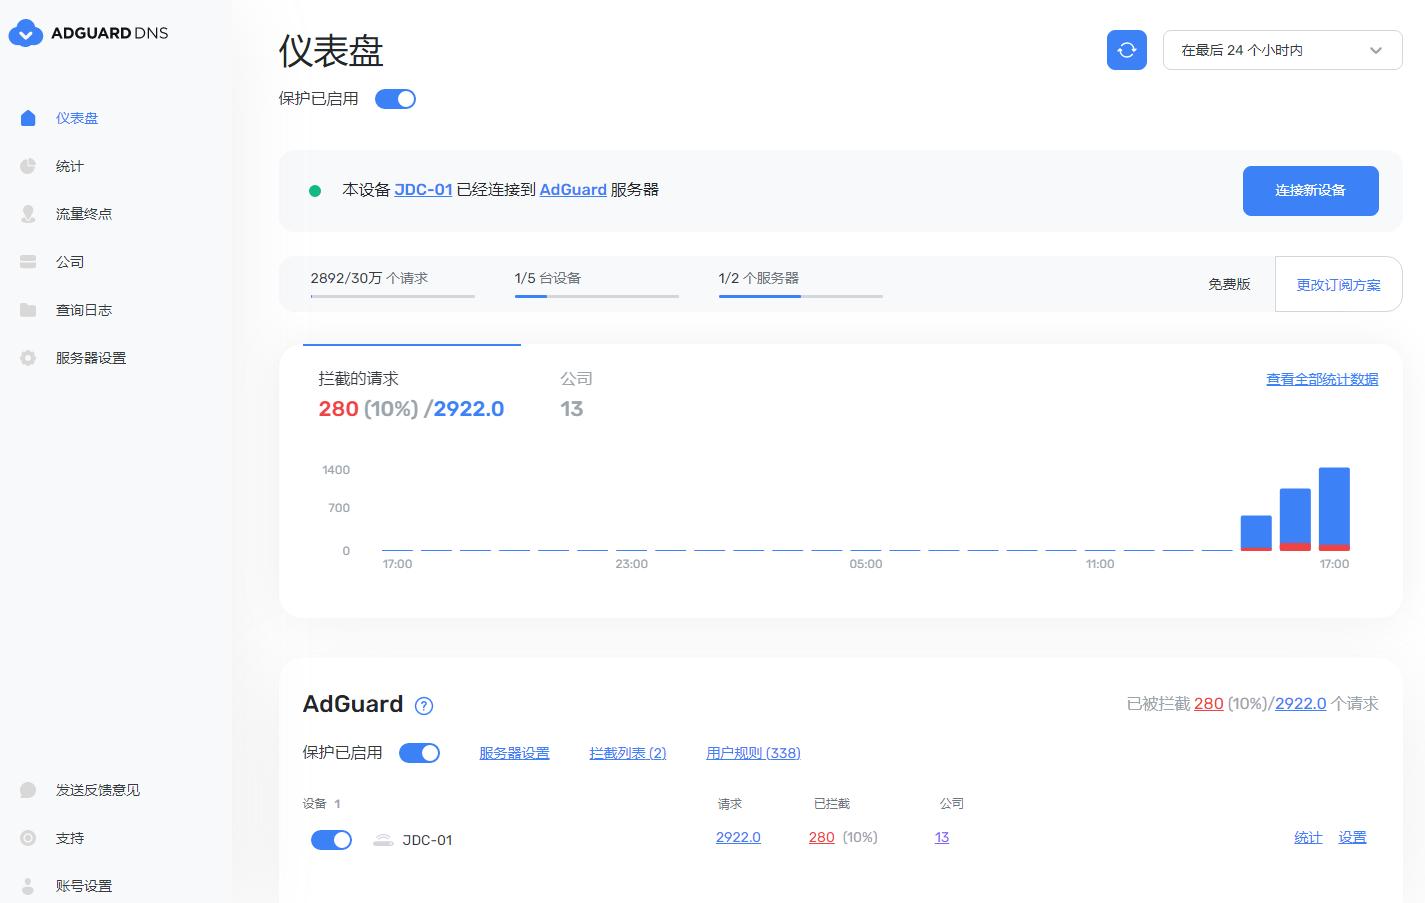1425x903 pixels.
Task: Open the 公司 companies section
Action: pyautogui.click(x=68, y=261)
